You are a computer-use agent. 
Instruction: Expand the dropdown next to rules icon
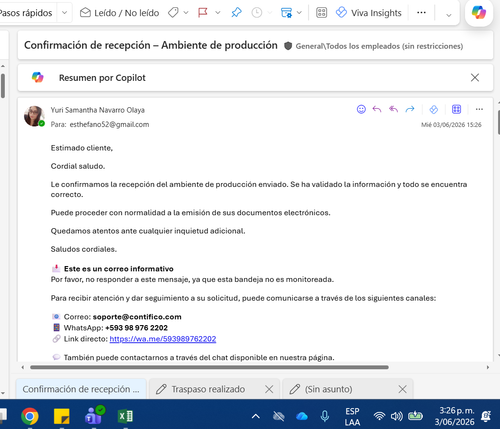coord(299,13)
